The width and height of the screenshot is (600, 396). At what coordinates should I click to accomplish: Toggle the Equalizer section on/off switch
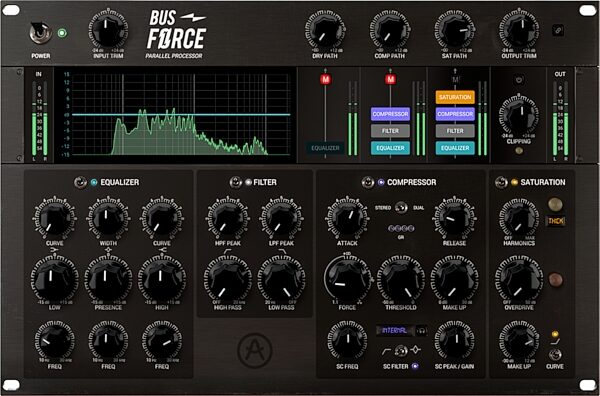pos(81,182)
